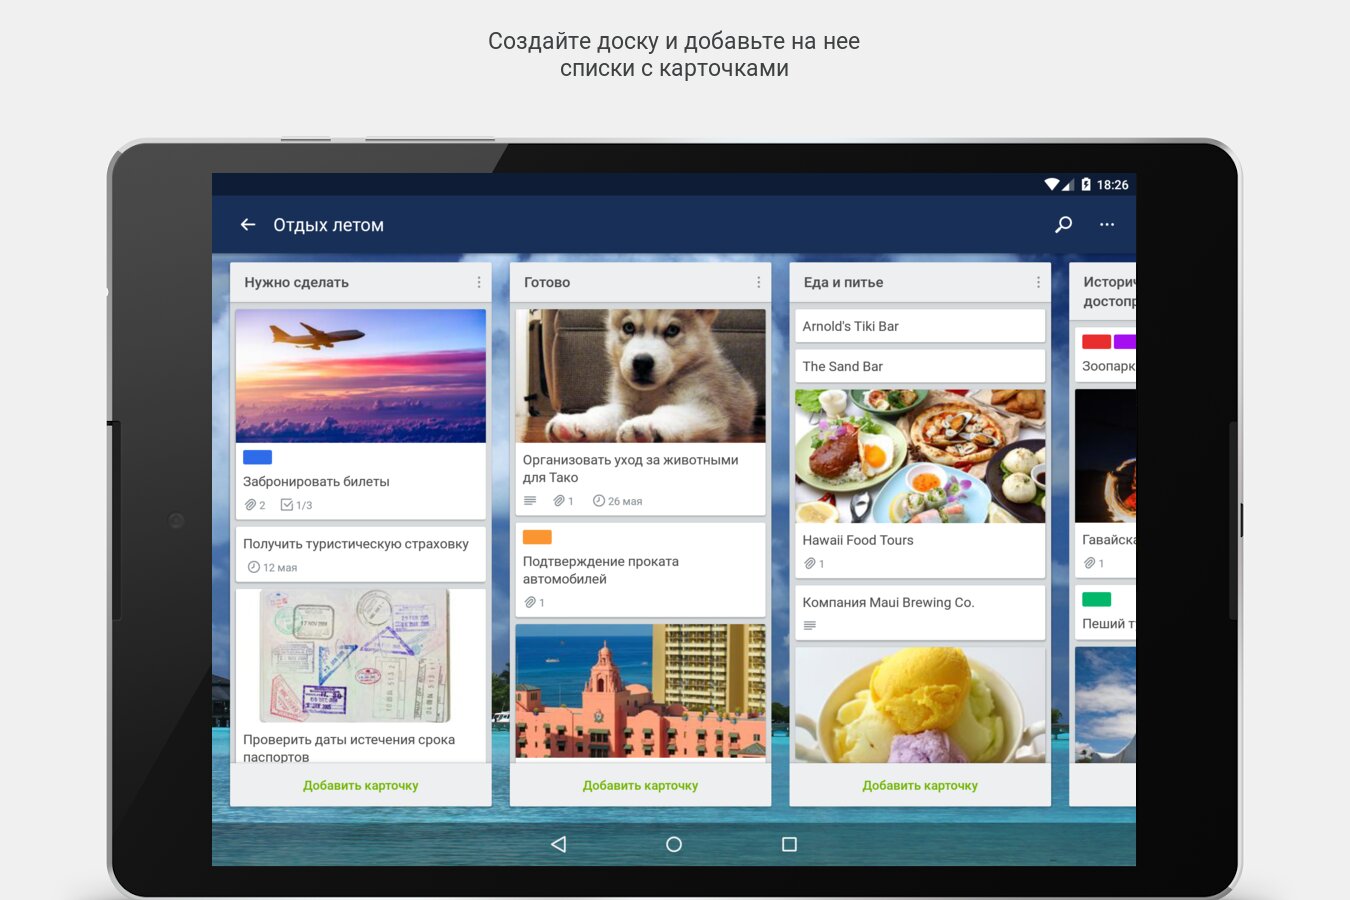Click 'Добавить карточку' under Еда и питье
The image size is (1350, 900).
coord(920,785)
